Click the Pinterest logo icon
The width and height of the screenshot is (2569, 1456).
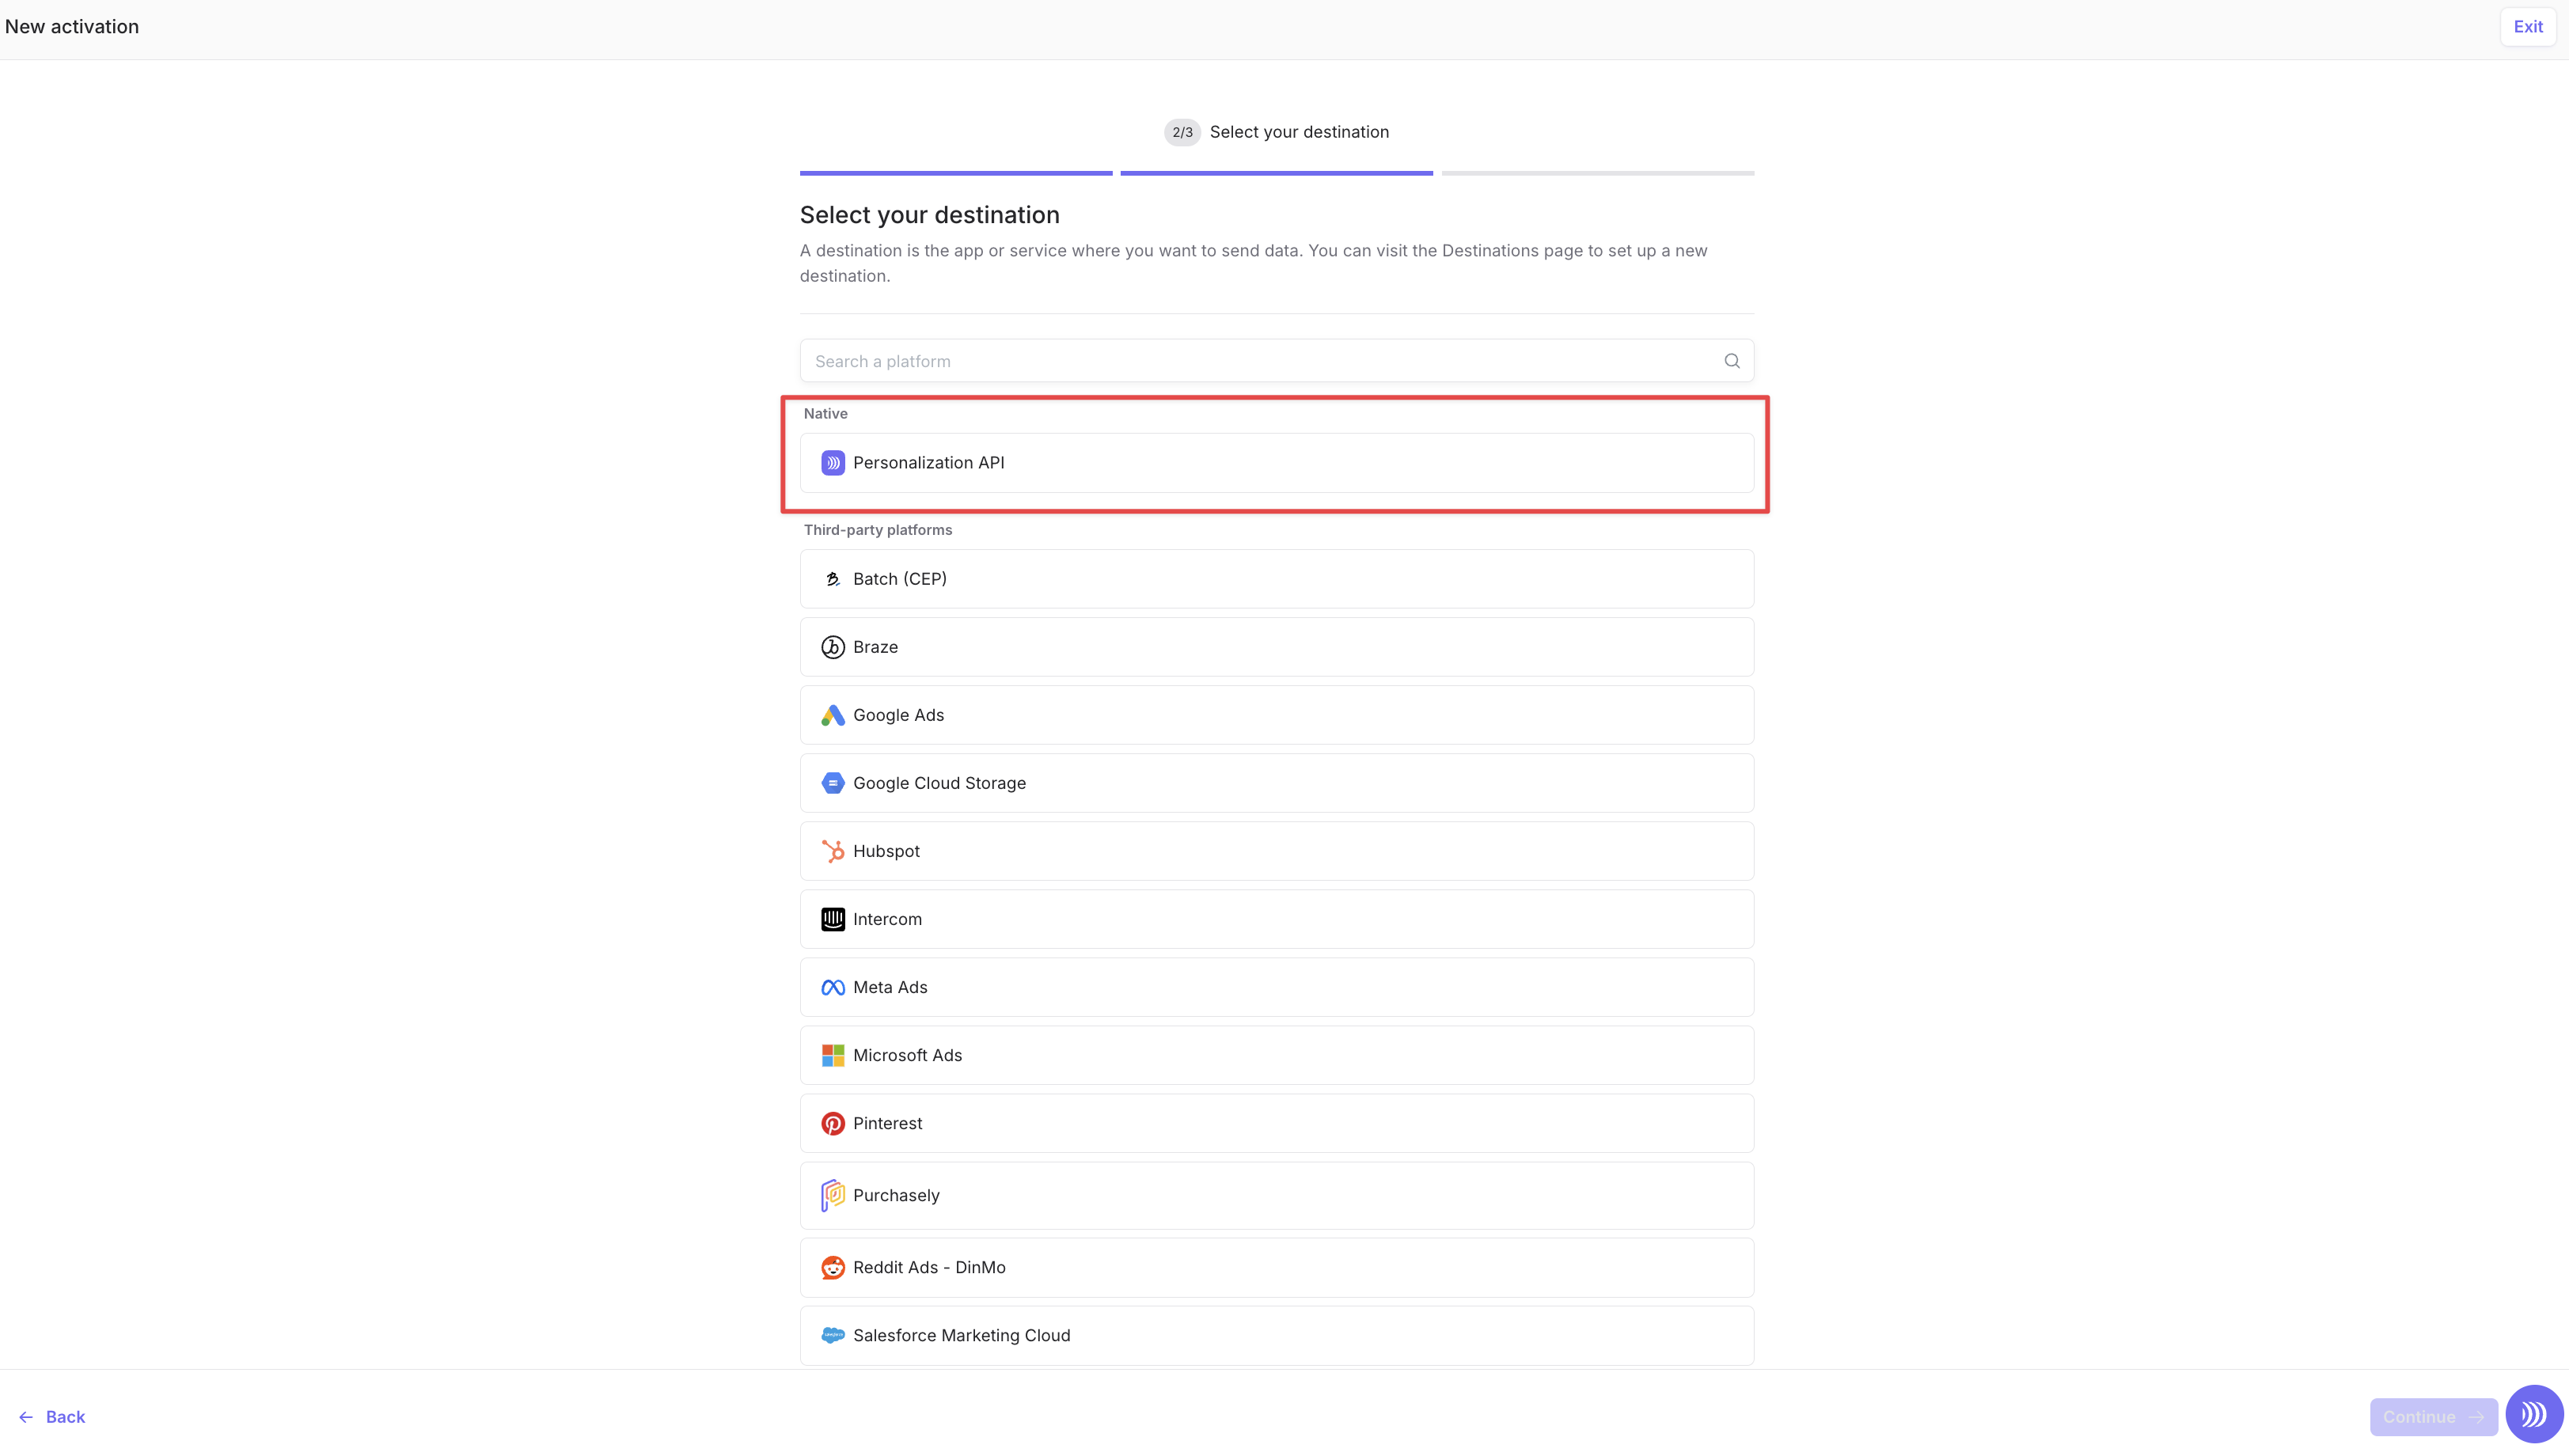point(832,1123)
